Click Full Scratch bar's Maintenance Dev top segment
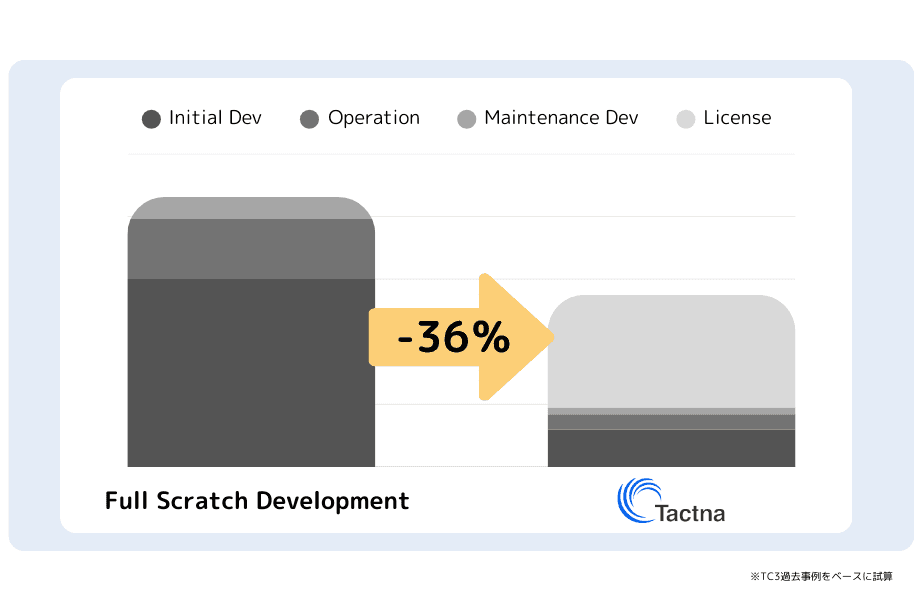Image resolution: width=923 pixels, height=600 pixels. [x=251, y=208]
